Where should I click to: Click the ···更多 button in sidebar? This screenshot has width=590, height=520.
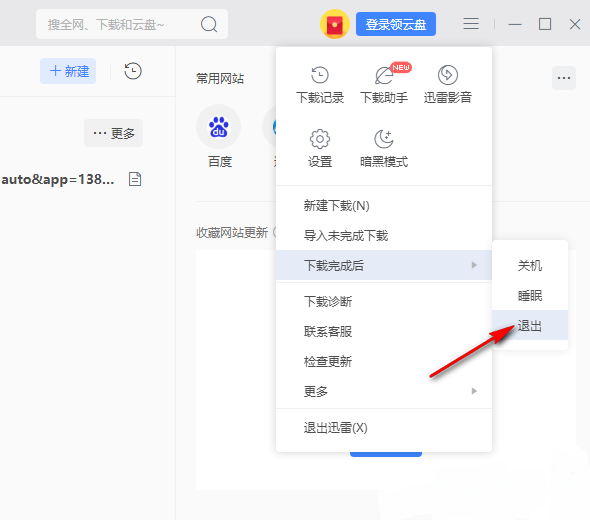tap(114, 133)
